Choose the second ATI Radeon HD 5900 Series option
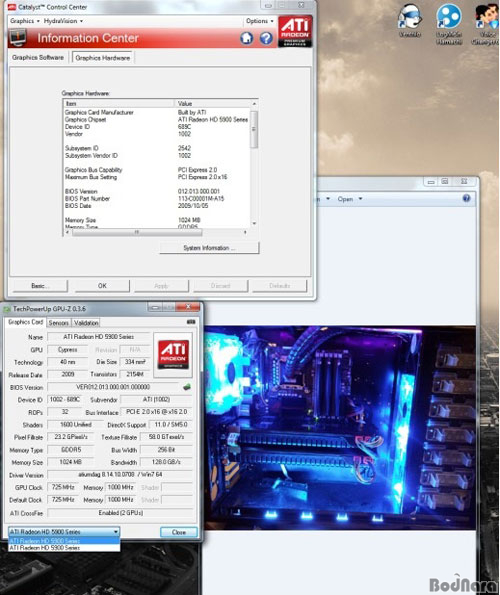Image resolution: width=500 pixels, height=595 pixels. [x=64, y=548]
